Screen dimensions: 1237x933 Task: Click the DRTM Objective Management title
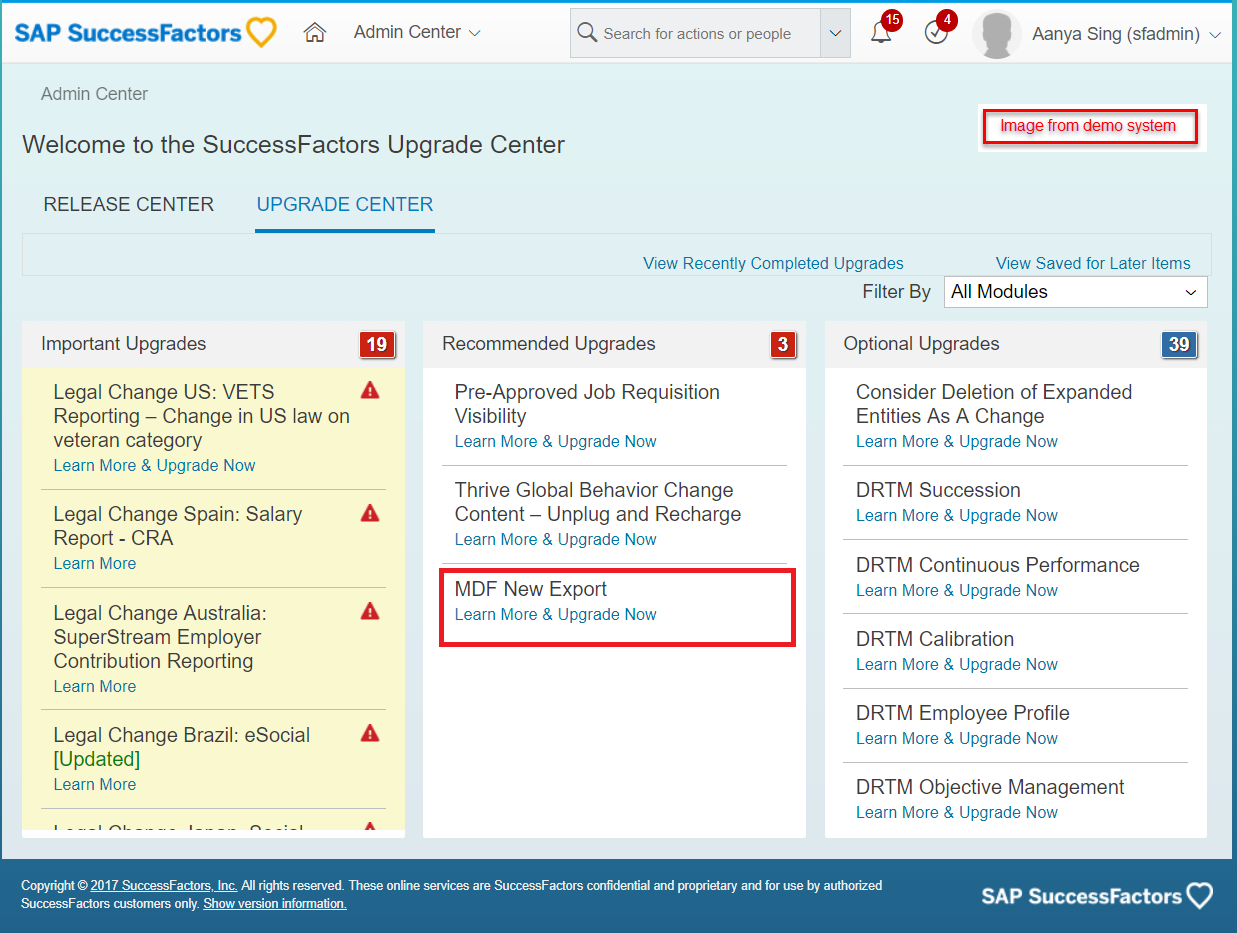[990, 787]
